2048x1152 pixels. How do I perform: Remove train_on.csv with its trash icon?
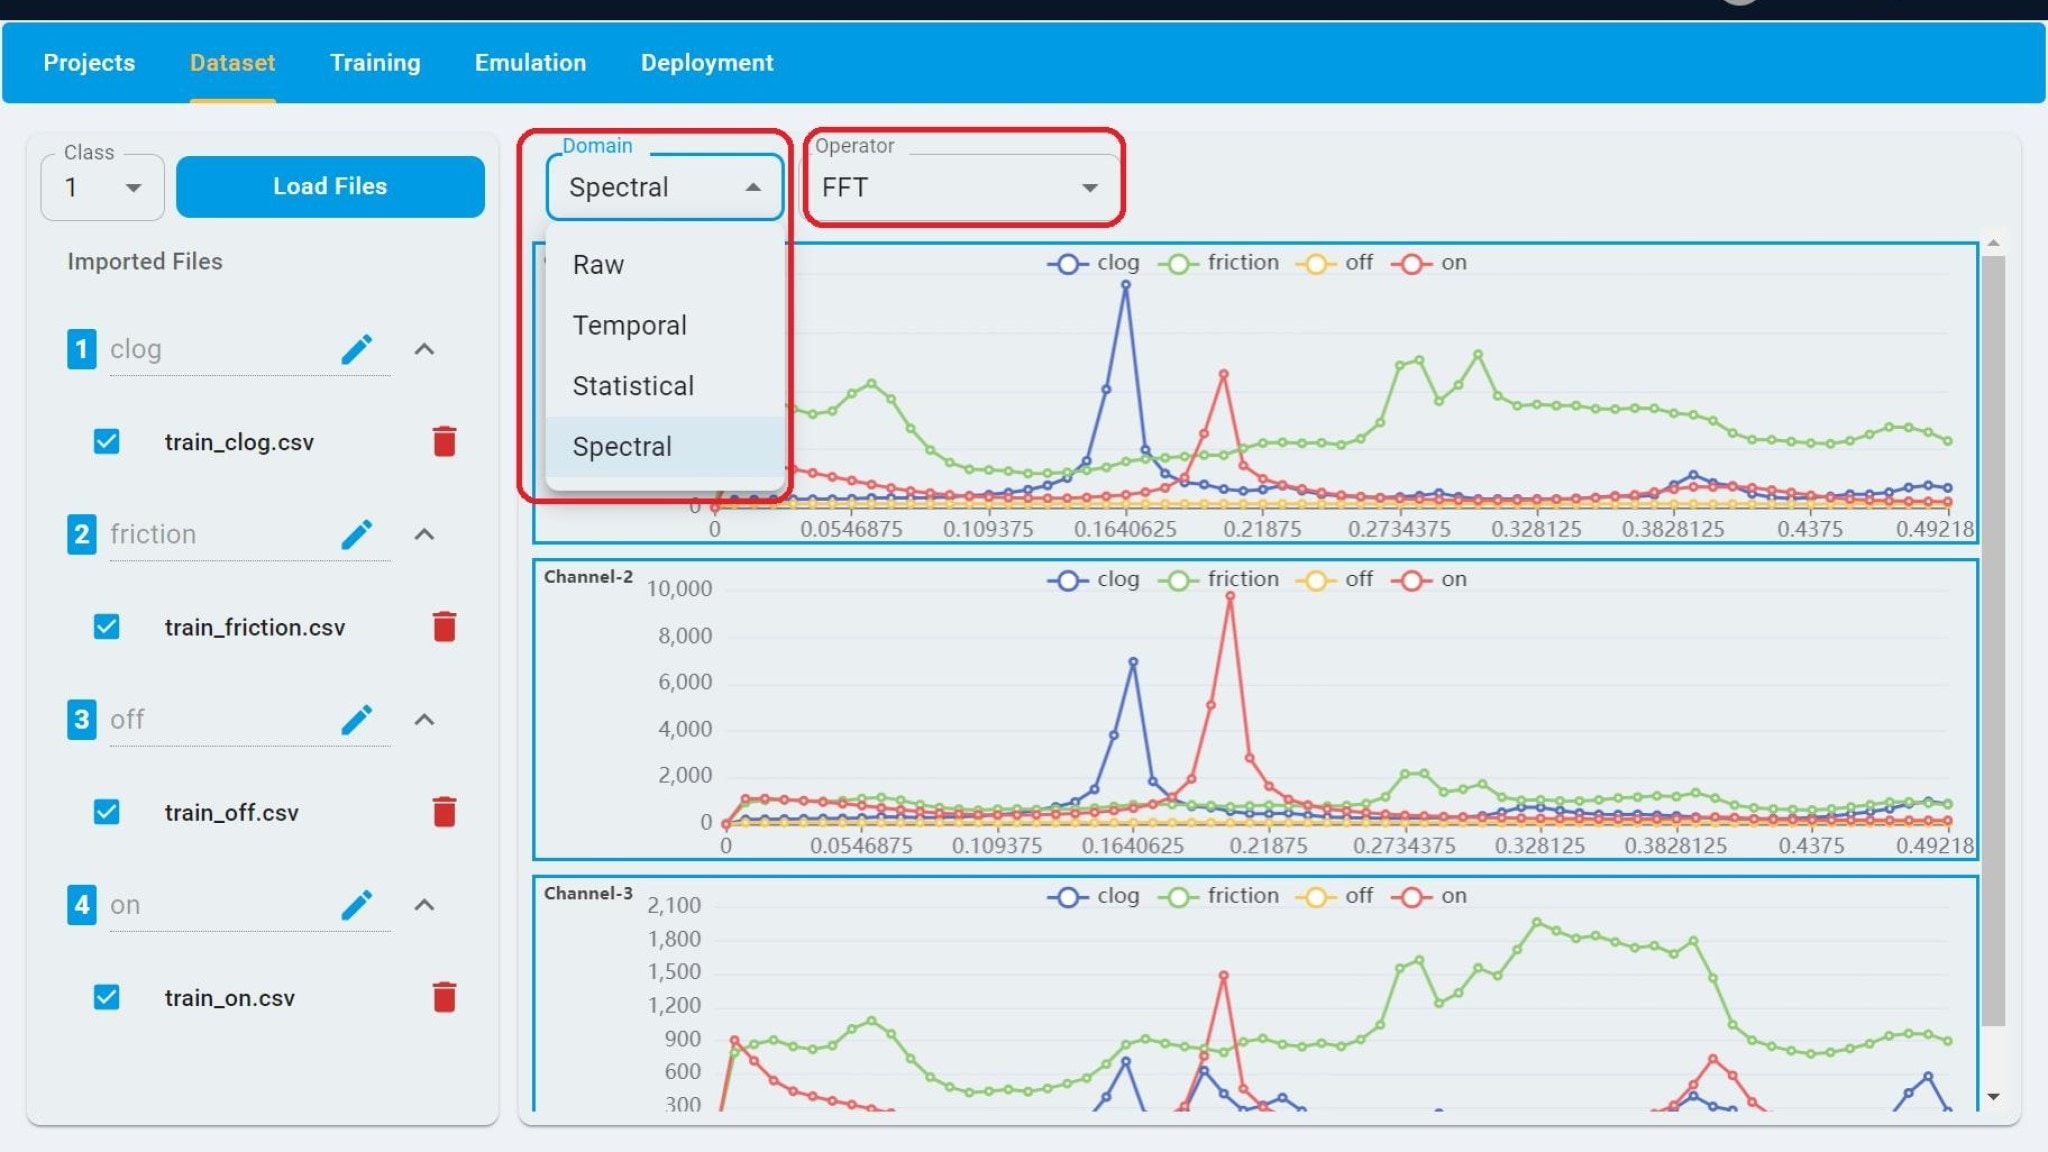click(x=444, y=997)
